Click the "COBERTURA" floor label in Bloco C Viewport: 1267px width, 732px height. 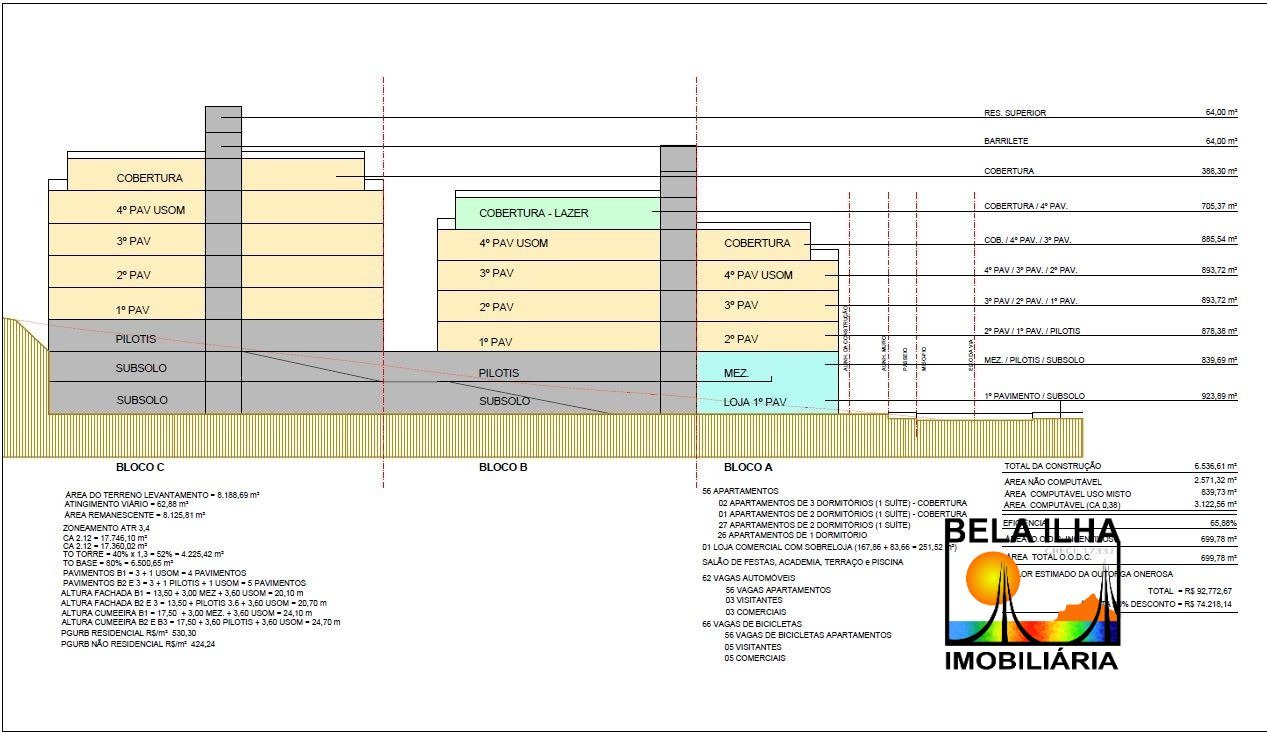(x=150, y=178)
